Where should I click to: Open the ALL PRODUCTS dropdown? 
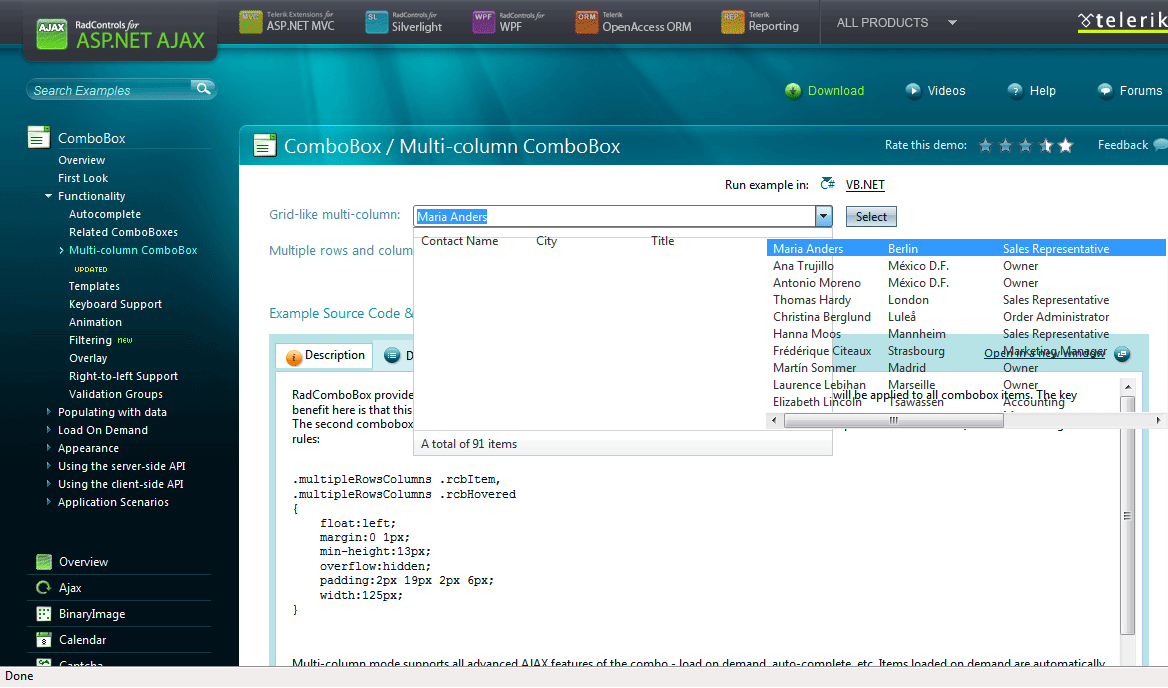point(896,23)
